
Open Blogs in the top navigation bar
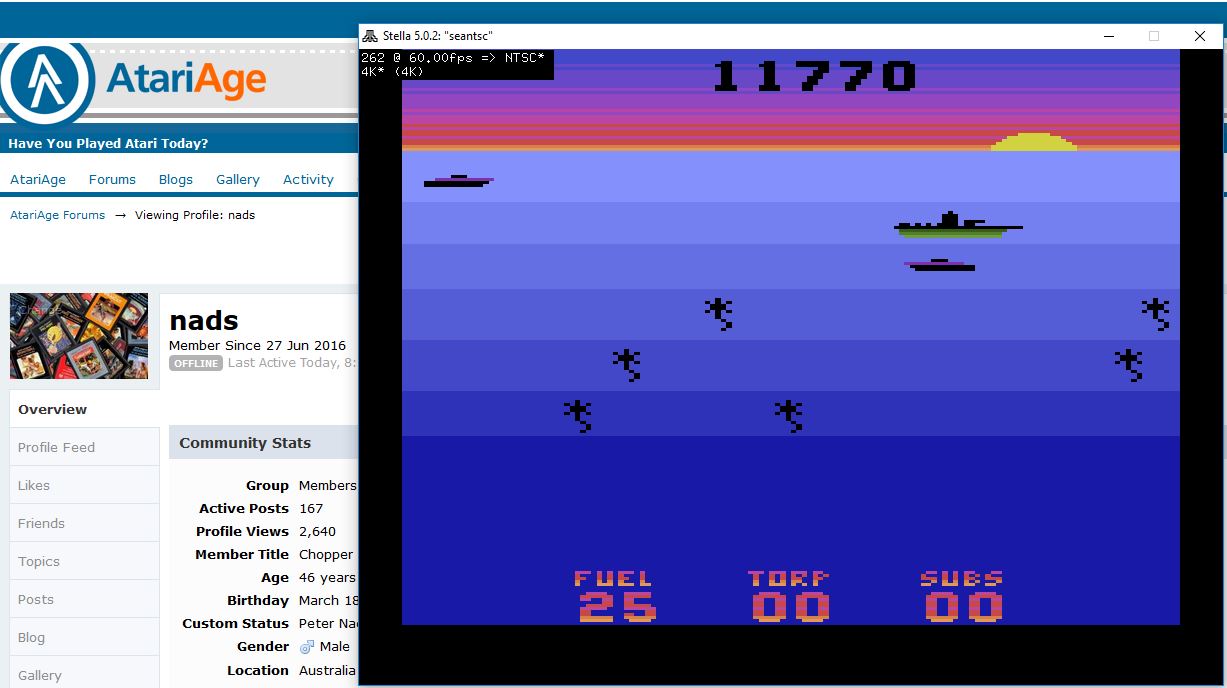(x=175, y=180)
